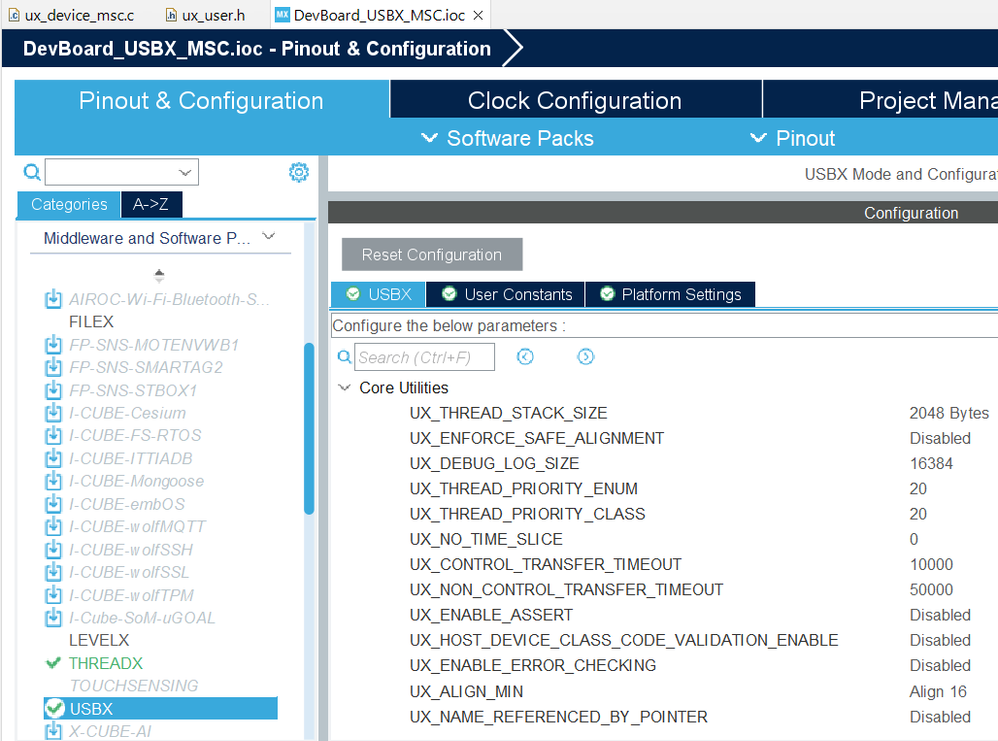Switch to the ux_user.h editor tab
This screenshot has width=998, height=741.
[x=205, y=15]
